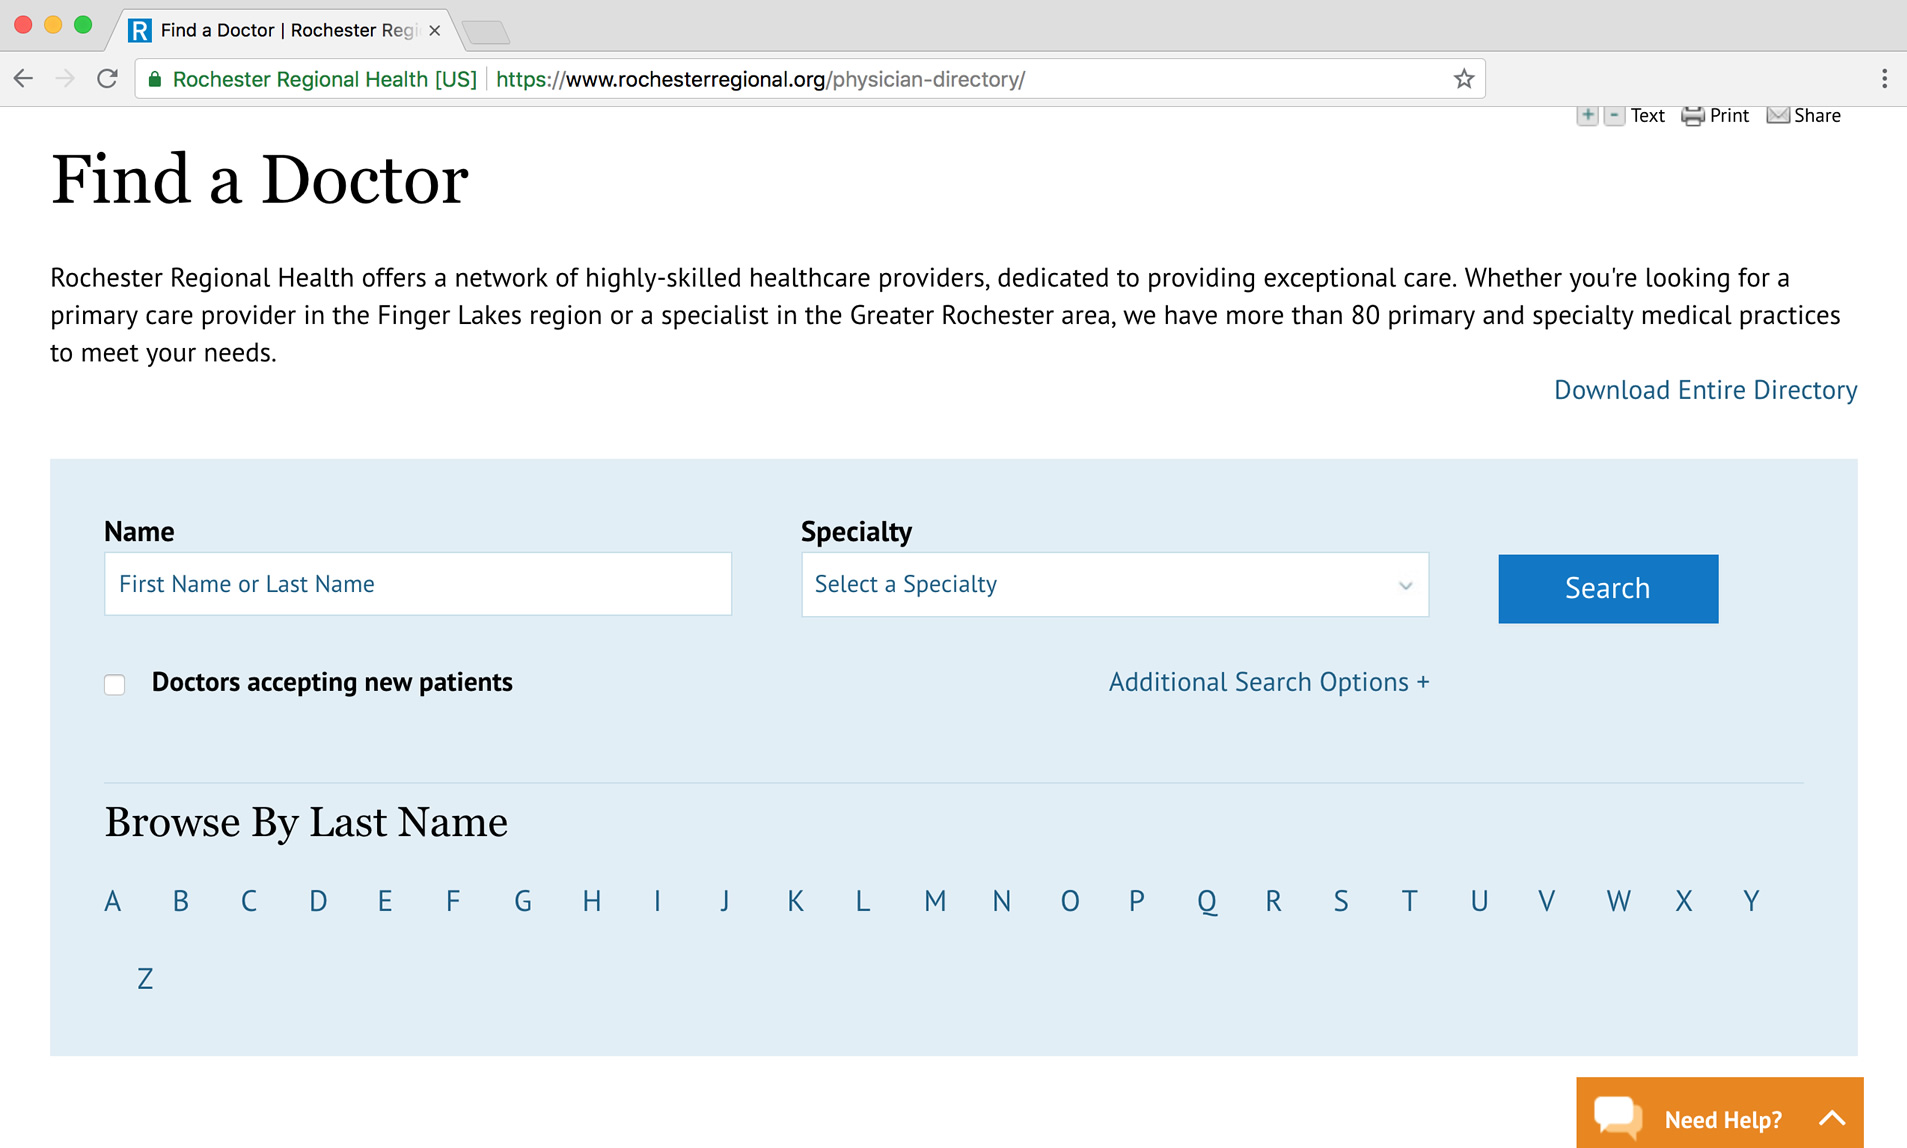Open the Chrome three-dot menu
The width and height of the screenshot is (1907, 1148).
[x=1884, y=79]
